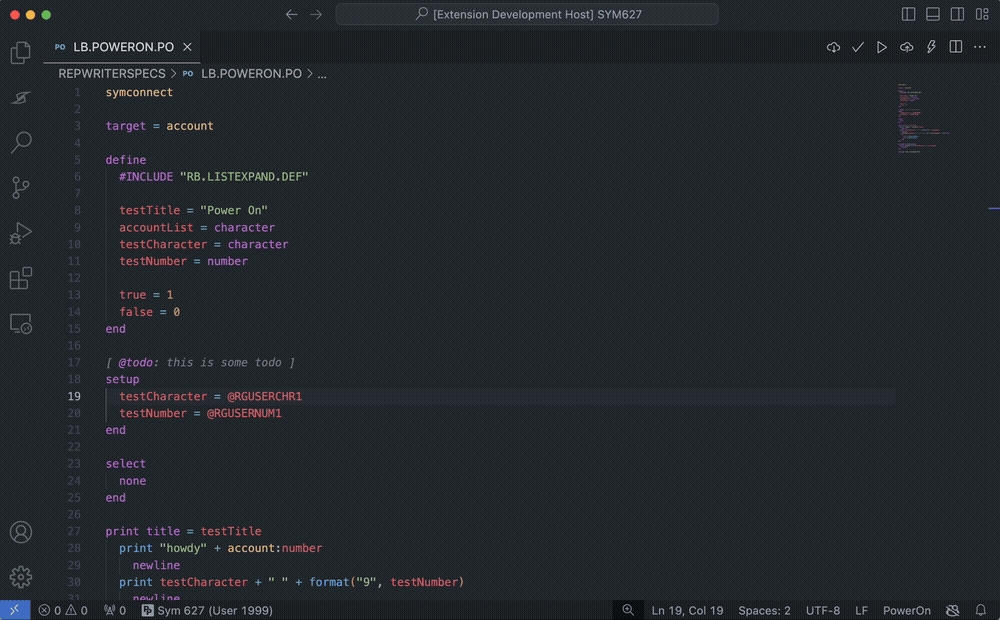The width and height of the screenshot is (1000, 620).
Task: Open the Search view in activity bar
Action: (x=21, y=142)
